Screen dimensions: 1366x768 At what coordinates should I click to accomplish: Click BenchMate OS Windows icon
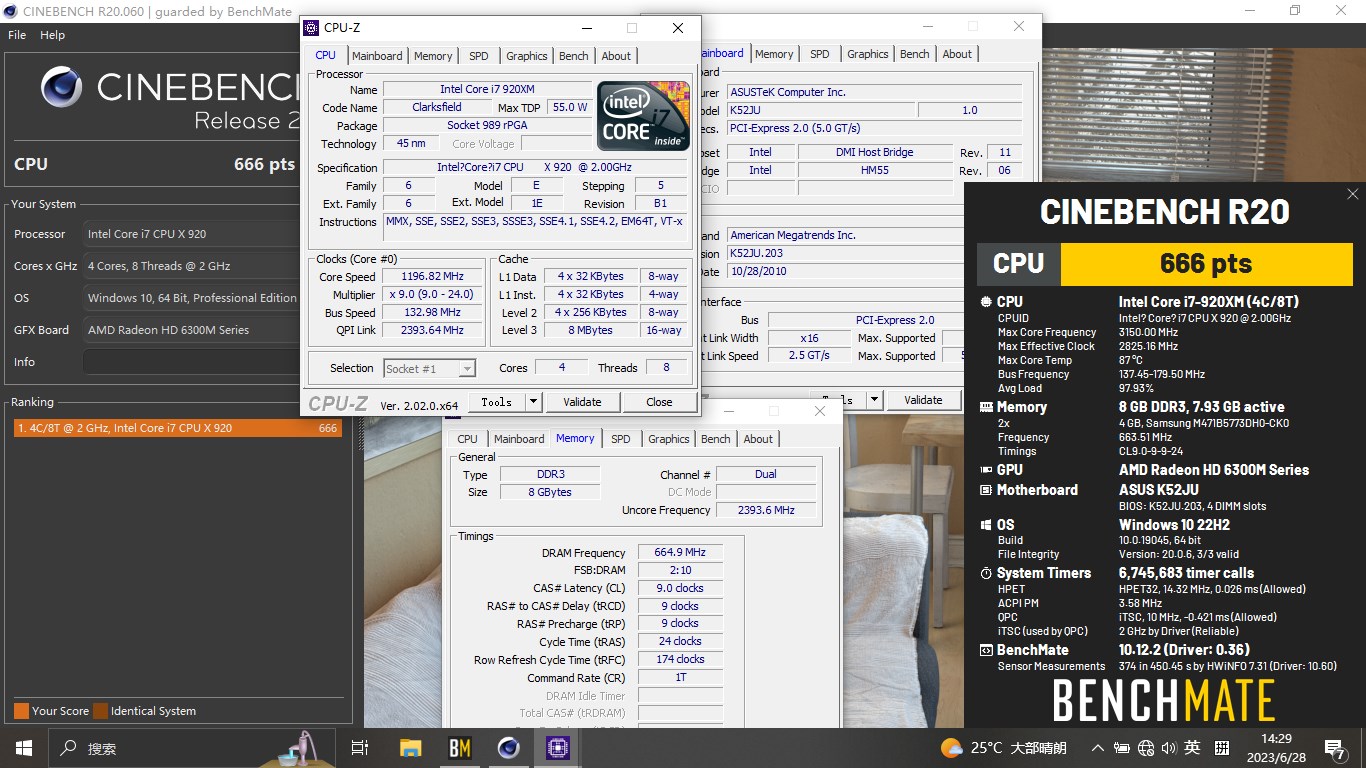984,525
